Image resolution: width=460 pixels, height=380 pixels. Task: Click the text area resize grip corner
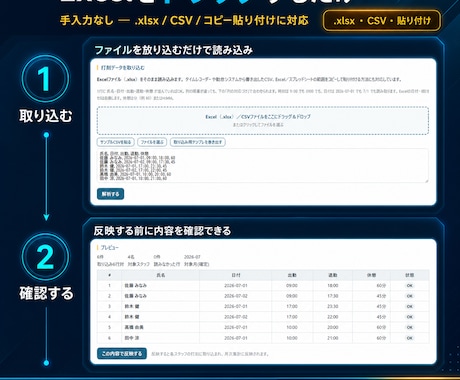pyautogui.click(x=426, y=181)
